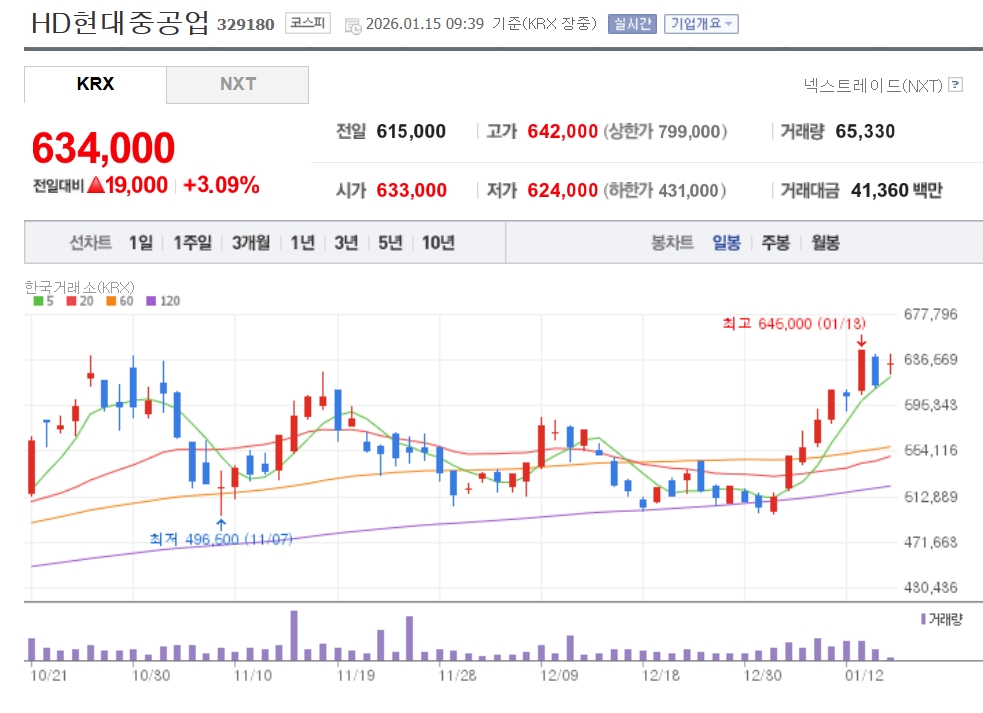Click the HD현대중공업 stock title

[120, 23]
